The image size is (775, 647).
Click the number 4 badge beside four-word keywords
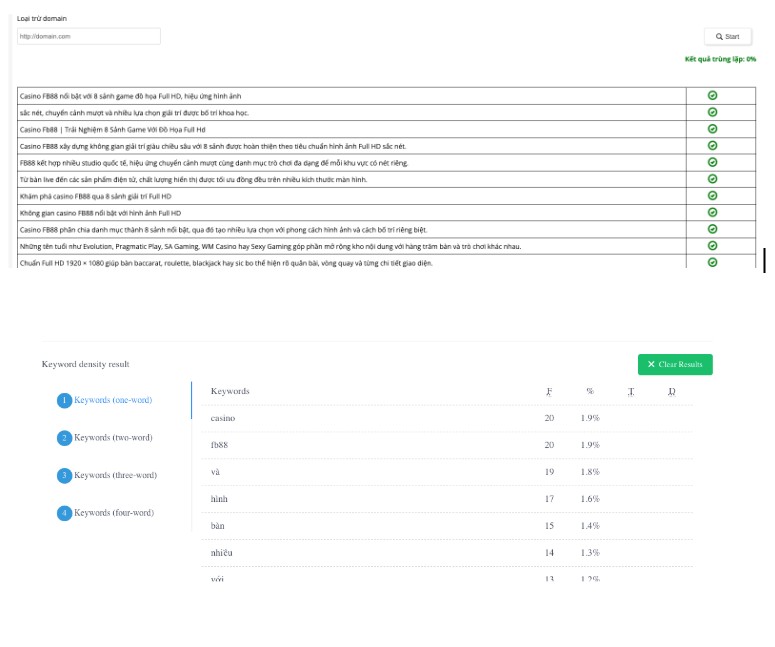[64, 513]
